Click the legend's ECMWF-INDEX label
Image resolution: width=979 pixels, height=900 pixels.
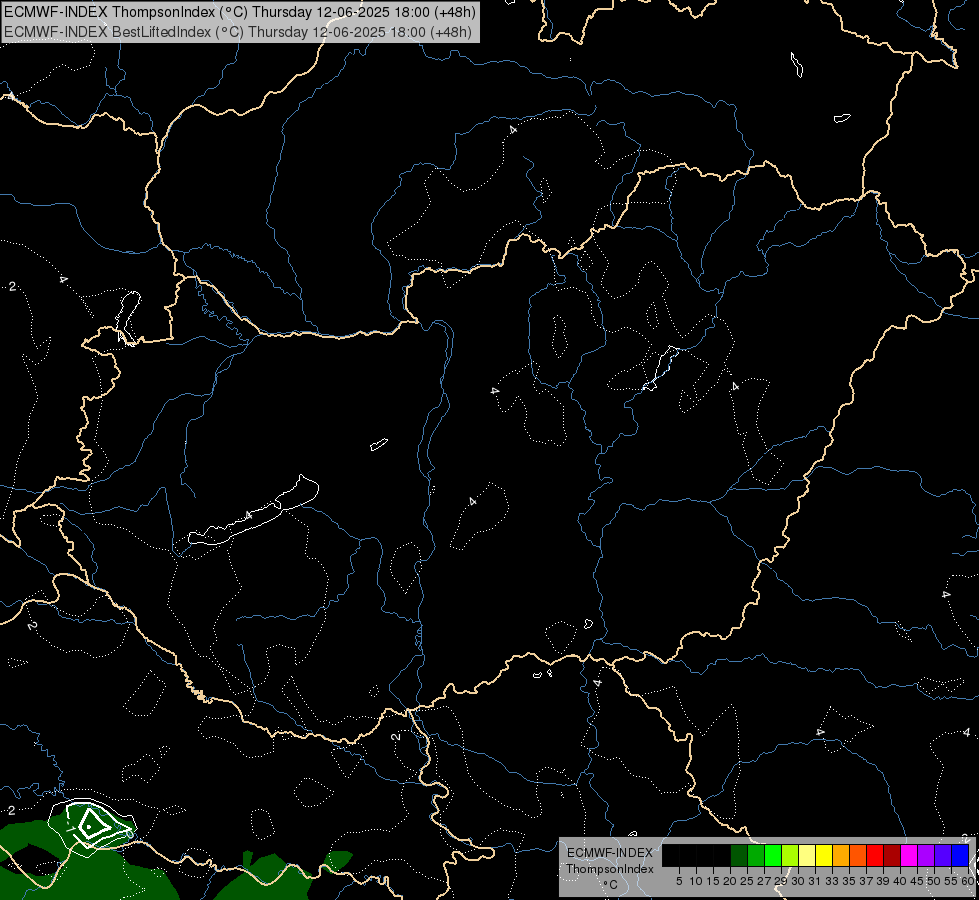click(609, 853)
